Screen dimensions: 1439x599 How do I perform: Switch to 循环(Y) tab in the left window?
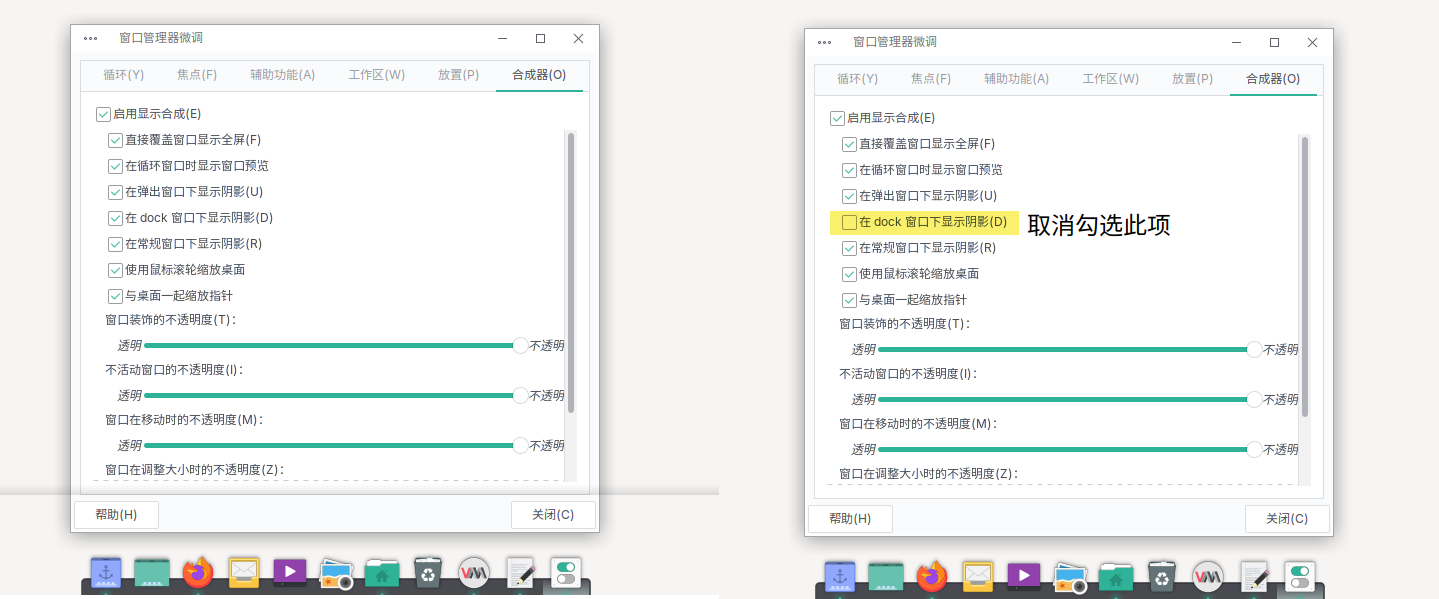pyautogui.click(x=123, y=75)
